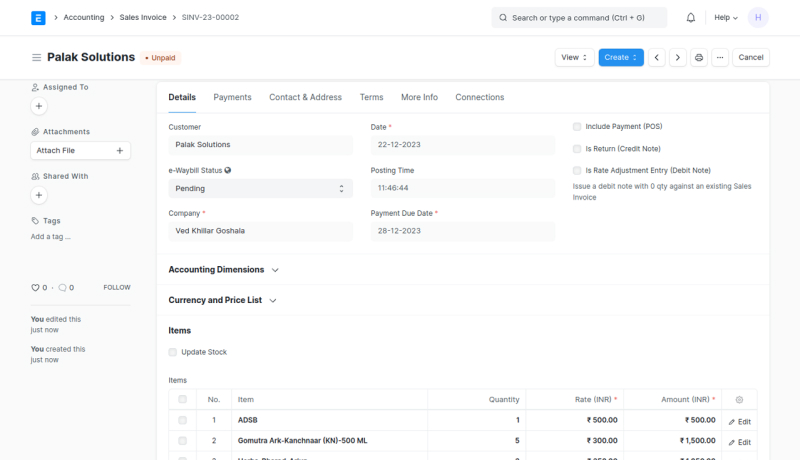Viewport: 800px width, 460px height.
Task: Enable Include Payment (POS)
Action: point(577,126)
